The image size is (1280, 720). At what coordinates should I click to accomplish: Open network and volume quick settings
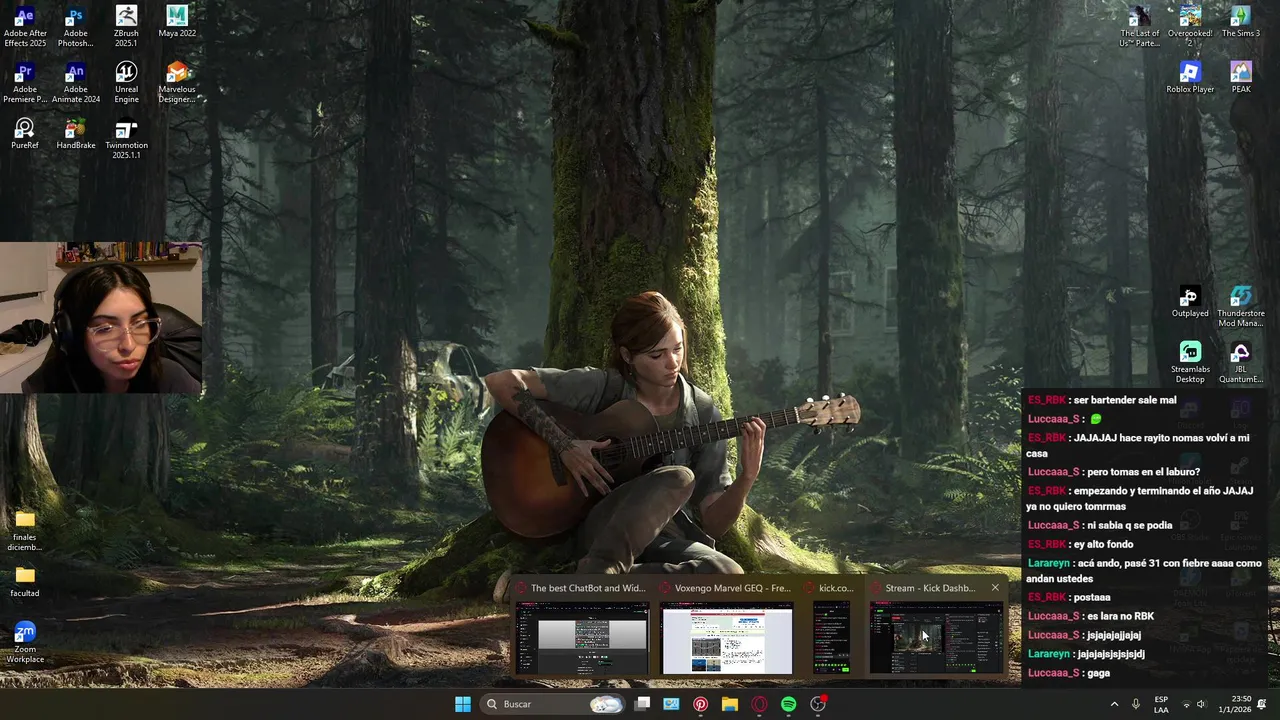(1194, 704)
